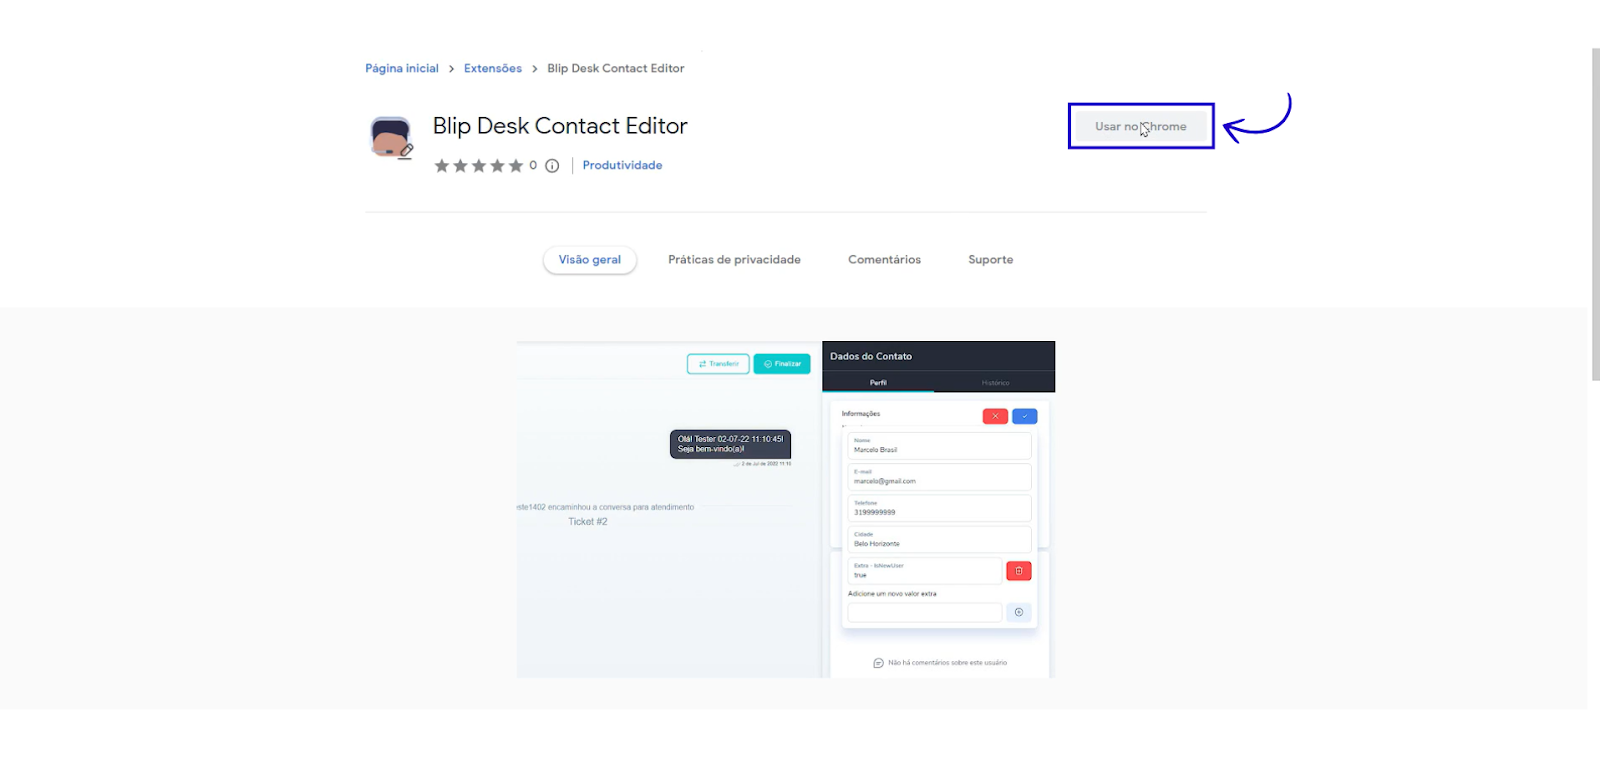The width and height of the screenshot is (1600, 758).
Task: Open the Suporte tab
Action: coord(990,260)
